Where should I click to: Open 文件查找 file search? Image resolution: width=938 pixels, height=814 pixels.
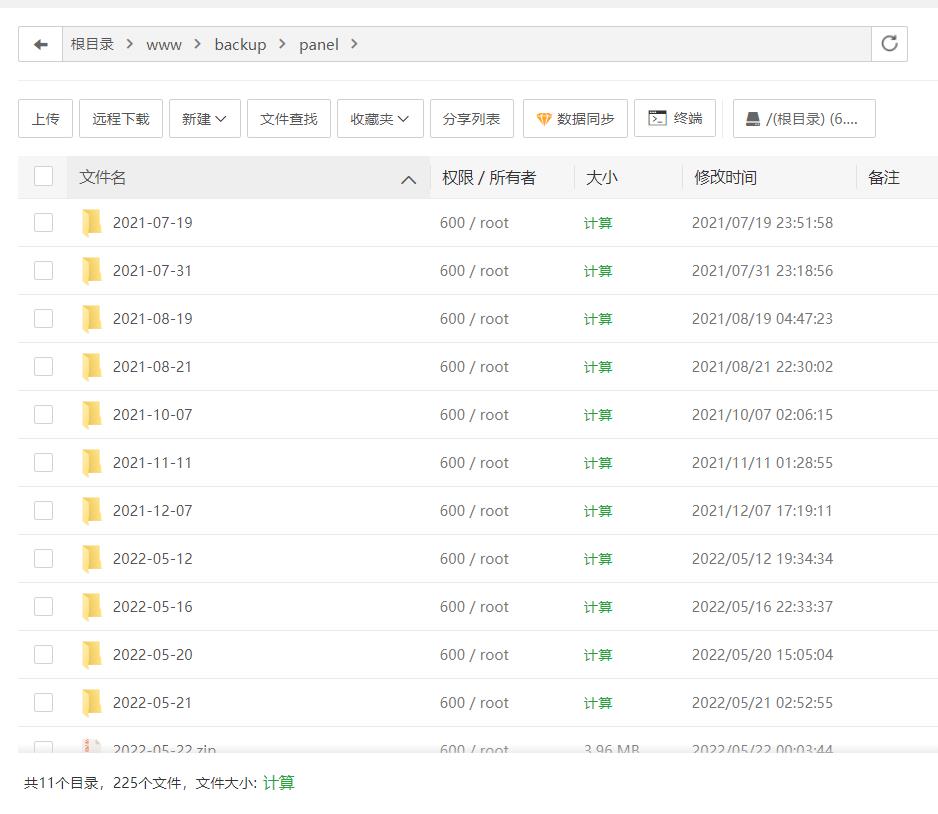(x=289, y=119)
